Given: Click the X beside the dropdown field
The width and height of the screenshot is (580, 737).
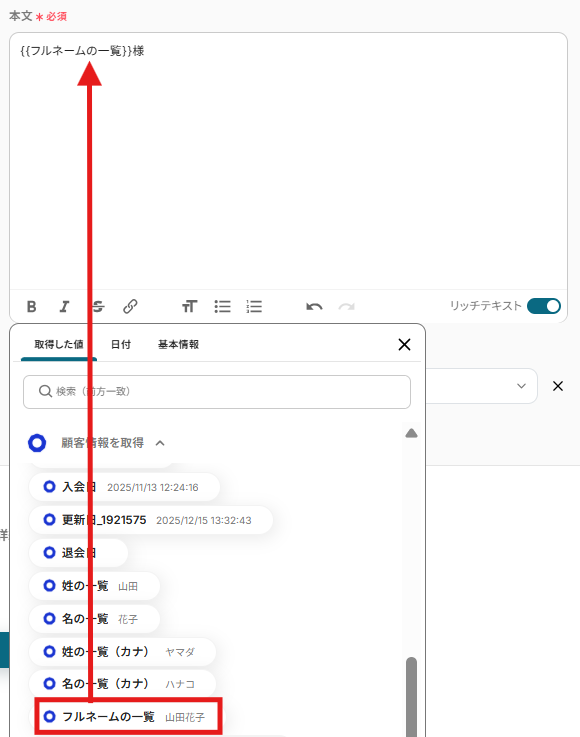Looking at the screenshot, I should [x=558, y=386].
